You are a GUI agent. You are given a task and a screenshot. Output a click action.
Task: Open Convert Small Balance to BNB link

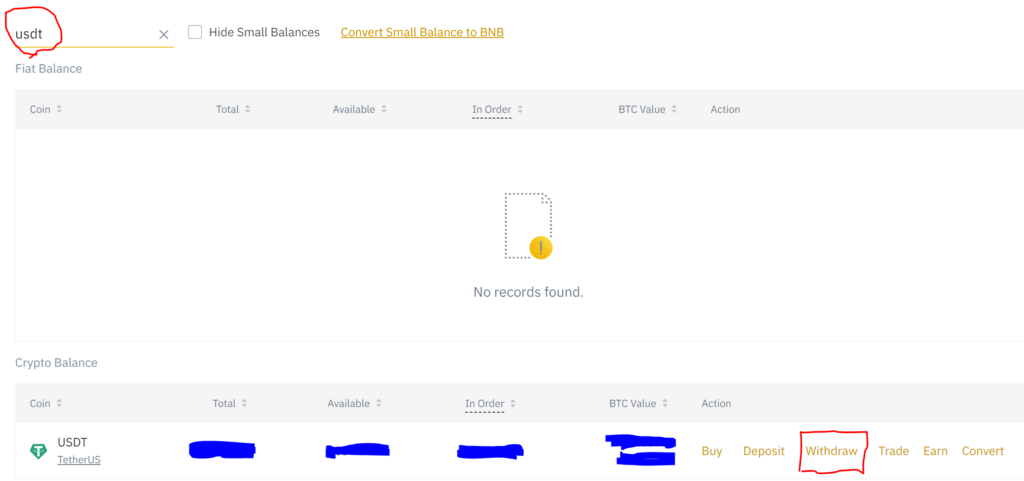coord(422,32)
